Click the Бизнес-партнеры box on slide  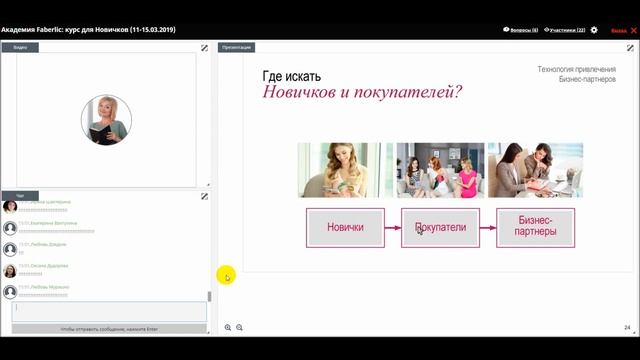(536, 228)
